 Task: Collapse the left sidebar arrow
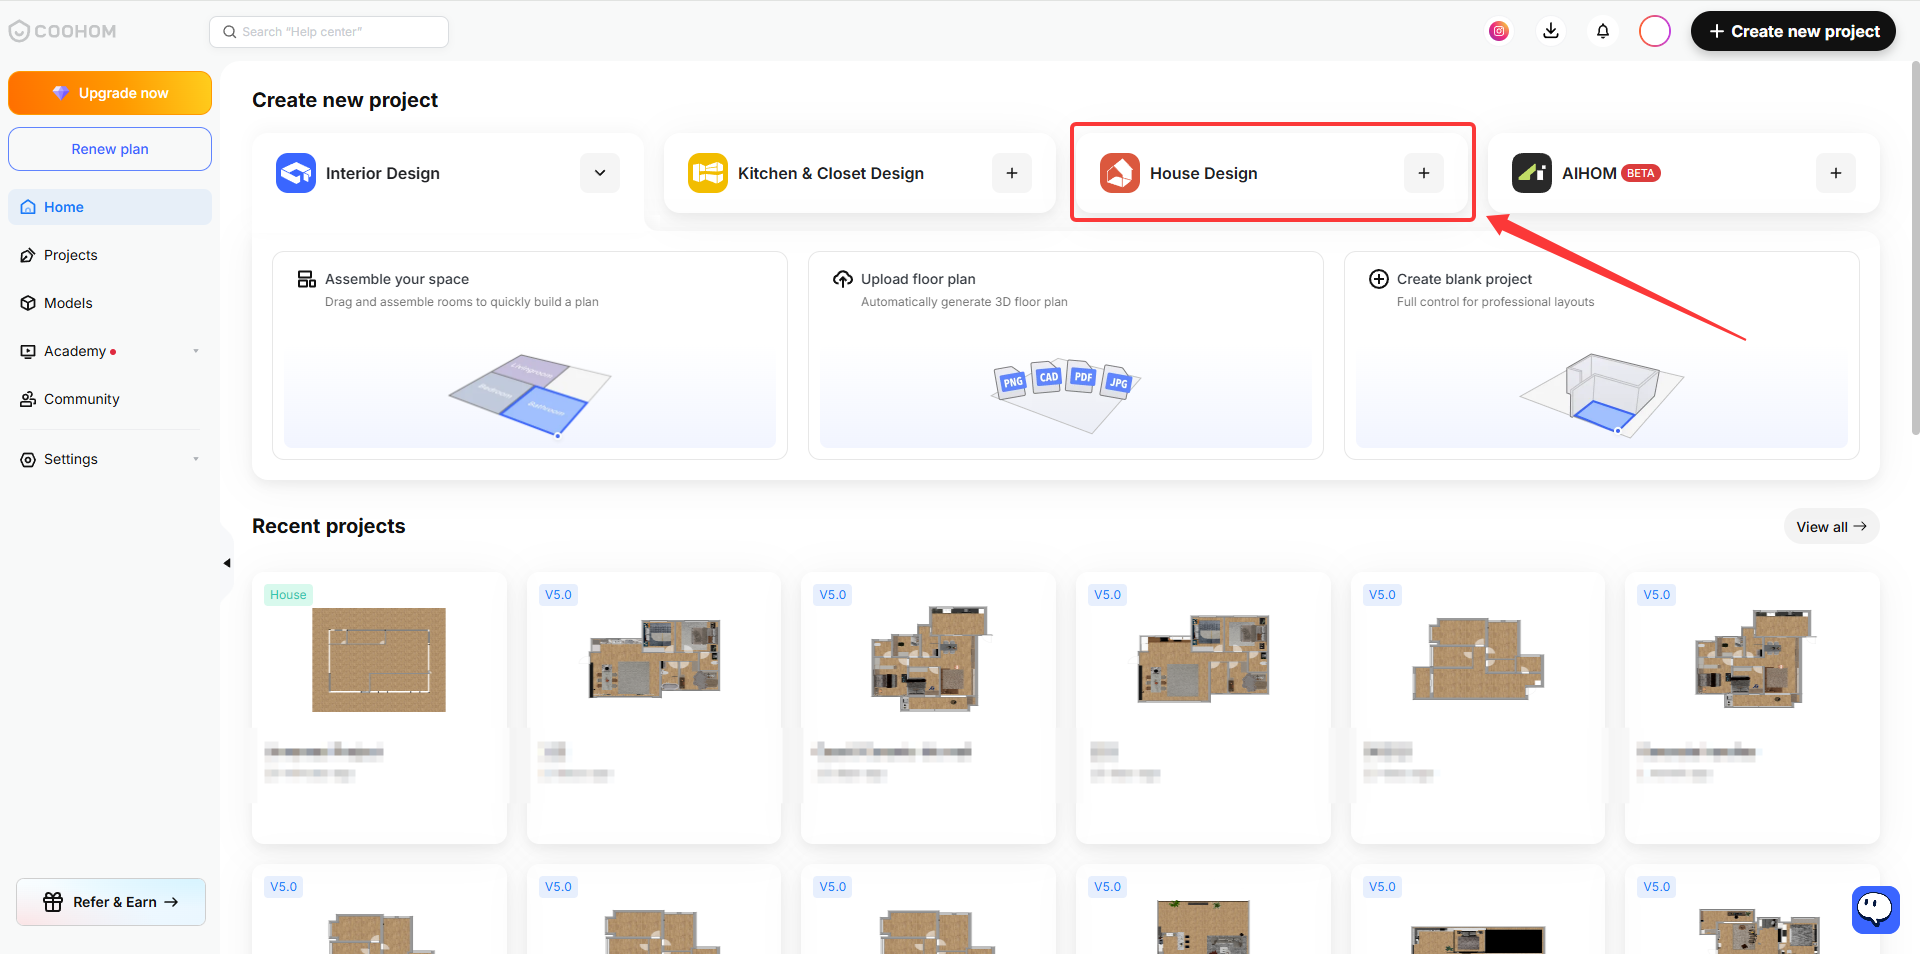[227, 563]
